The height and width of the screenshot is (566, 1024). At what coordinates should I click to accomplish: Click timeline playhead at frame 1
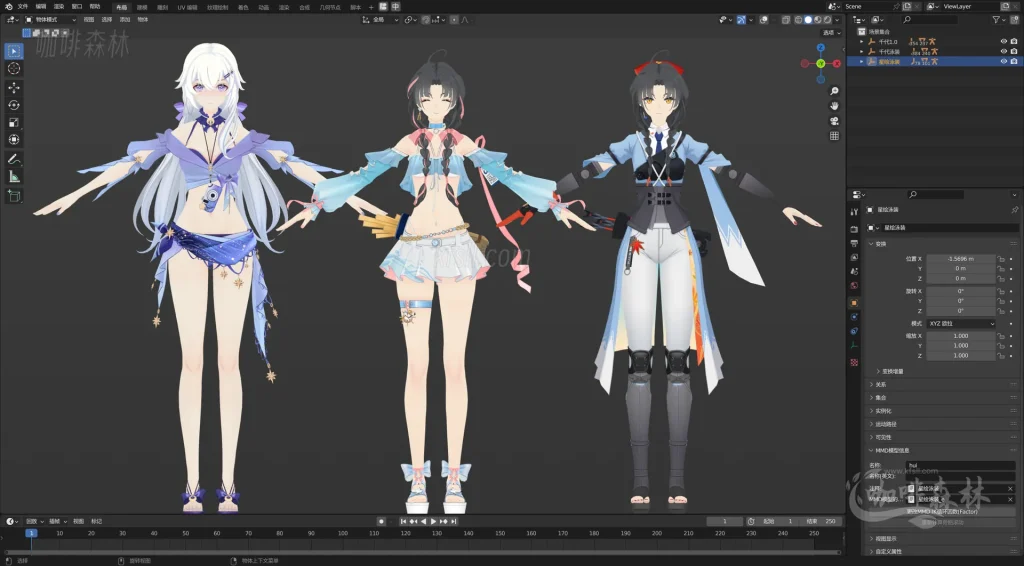(x=31, y=533)
